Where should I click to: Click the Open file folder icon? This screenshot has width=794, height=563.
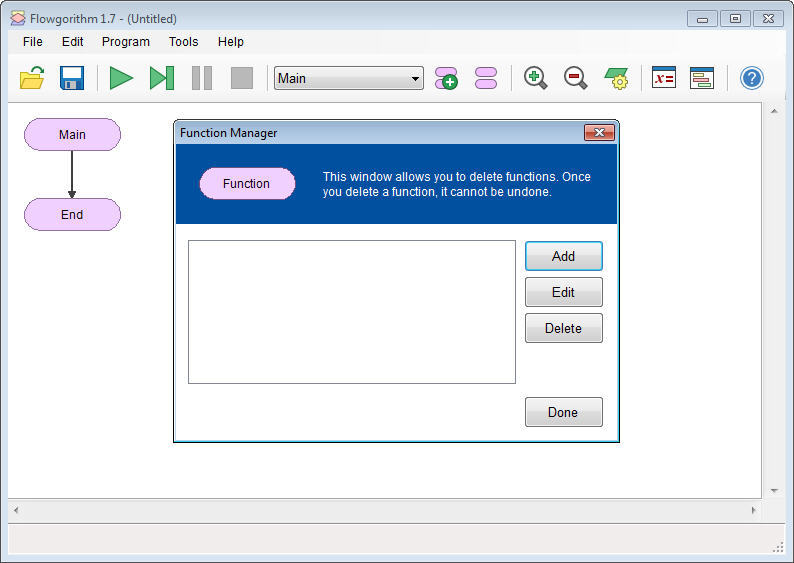click(32, 78)
